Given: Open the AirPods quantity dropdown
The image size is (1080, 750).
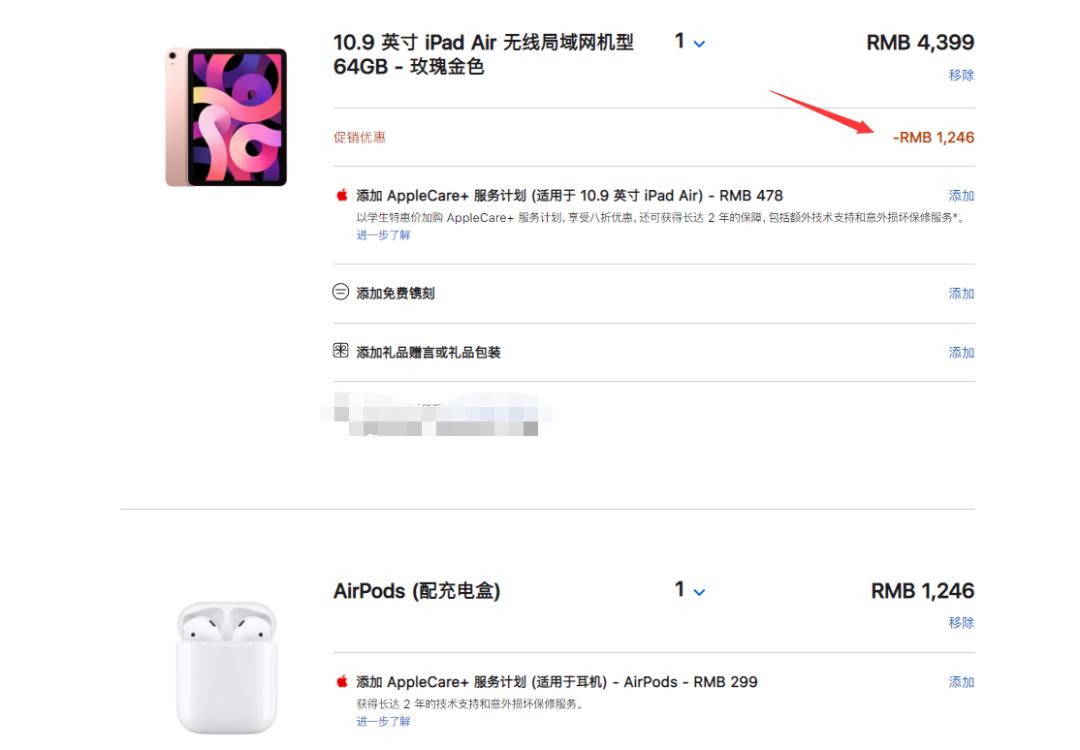Looking at the screenshot, I should 689,590.
